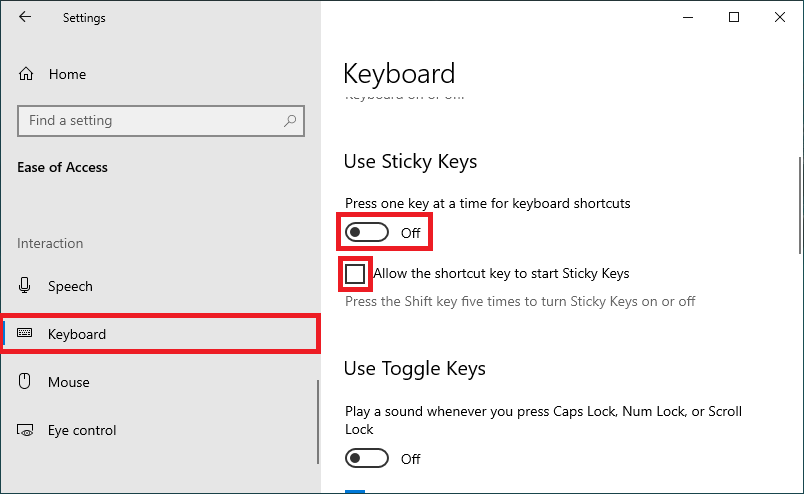804x494 pixels.
Task: Click the mouse icon in the sidebar
Action: coord(26,382)
